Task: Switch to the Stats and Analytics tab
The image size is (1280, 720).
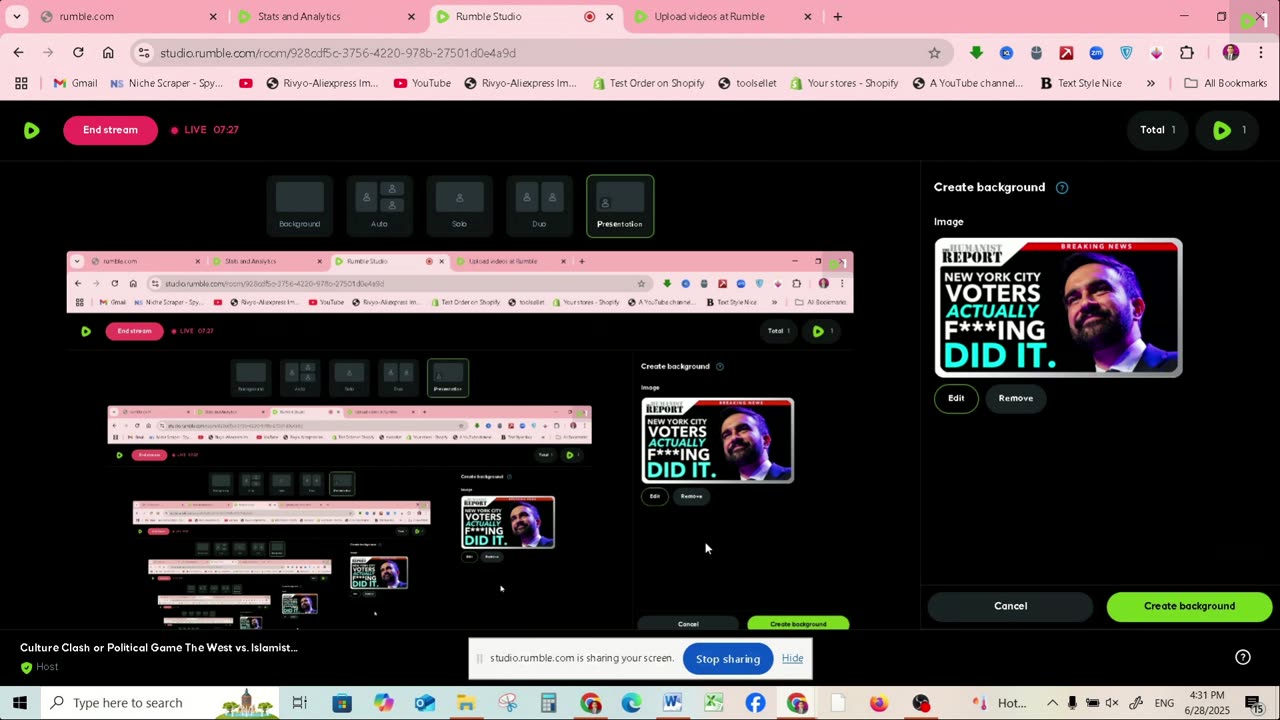Action: pos(324,16)
